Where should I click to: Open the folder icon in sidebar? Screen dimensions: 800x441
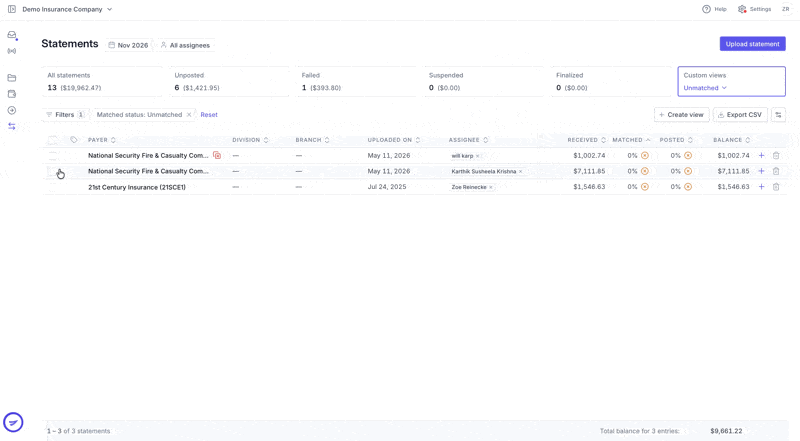(x=12, y=78)
